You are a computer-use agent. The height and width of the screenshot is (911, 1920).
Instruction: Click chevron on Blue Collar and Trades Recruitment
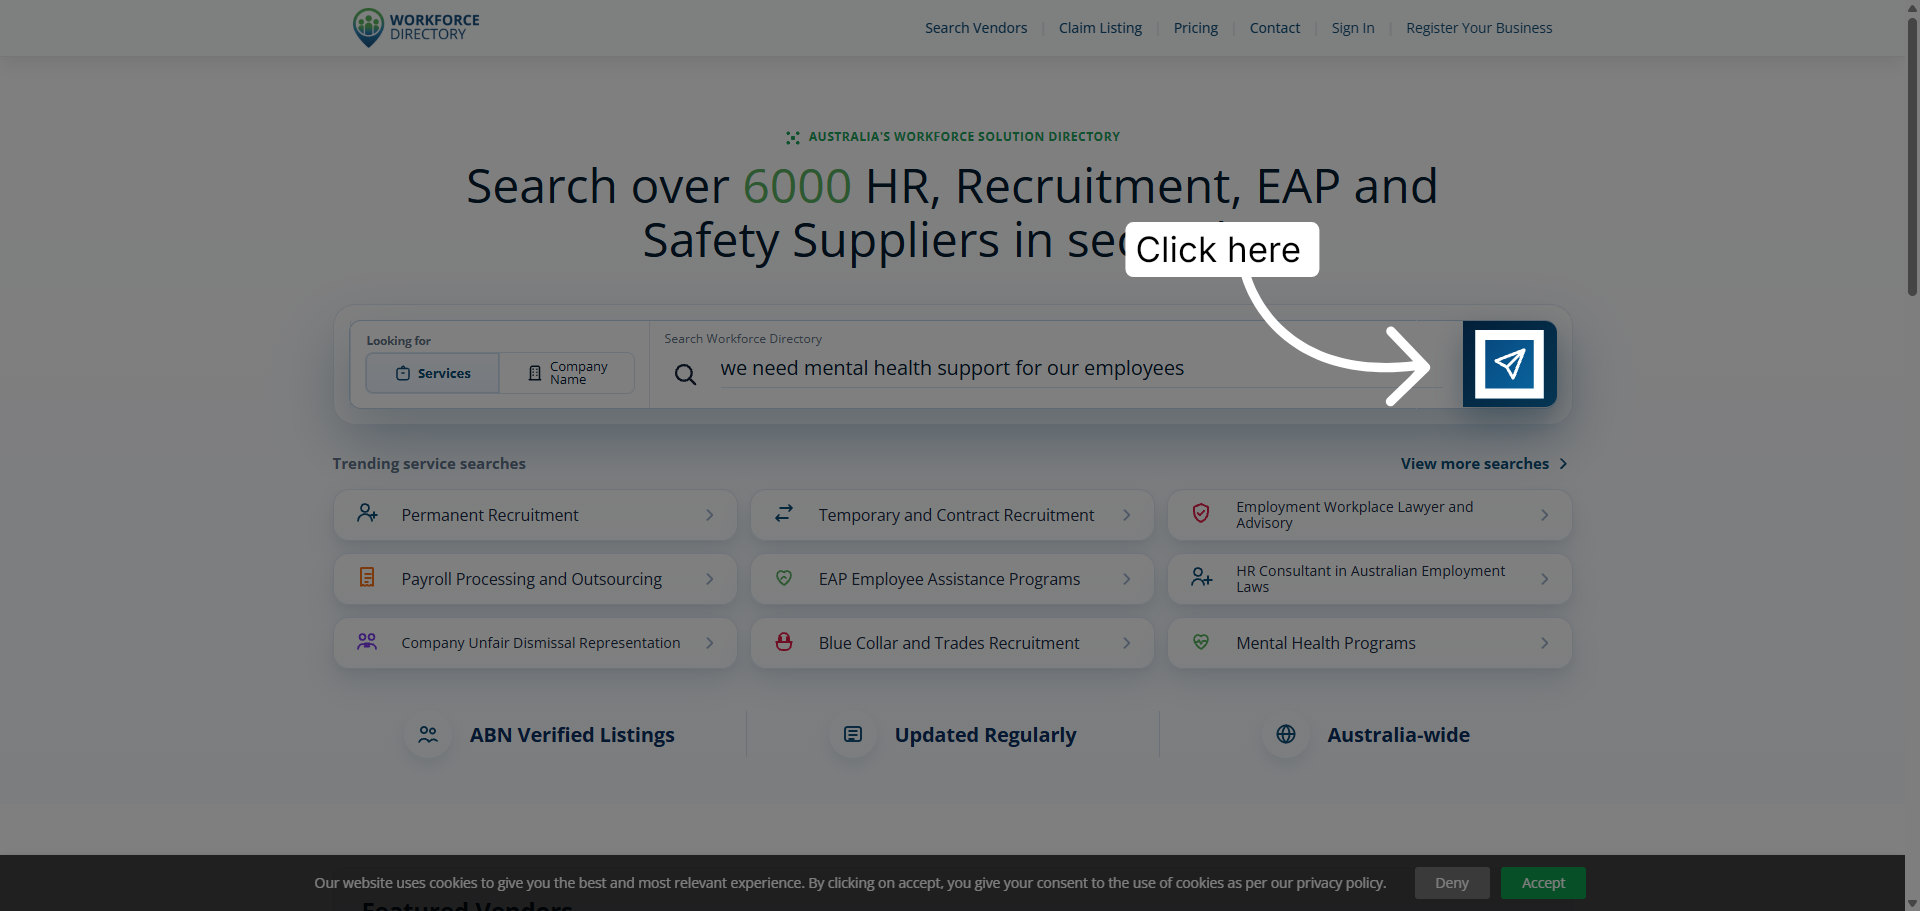pos(1127,643)
